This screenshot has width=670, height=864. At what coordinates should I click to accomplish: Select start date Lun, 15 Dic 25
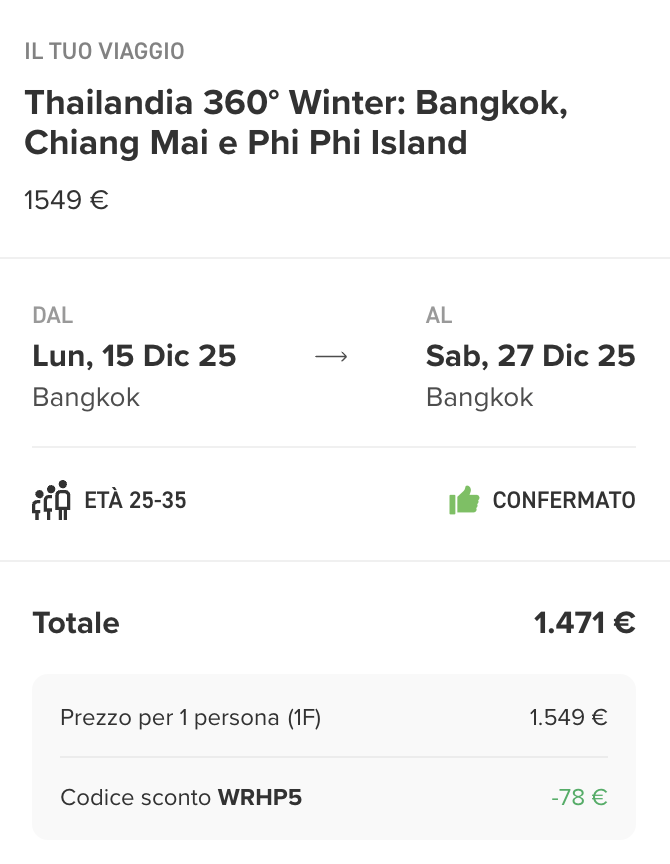pos(134,356)
